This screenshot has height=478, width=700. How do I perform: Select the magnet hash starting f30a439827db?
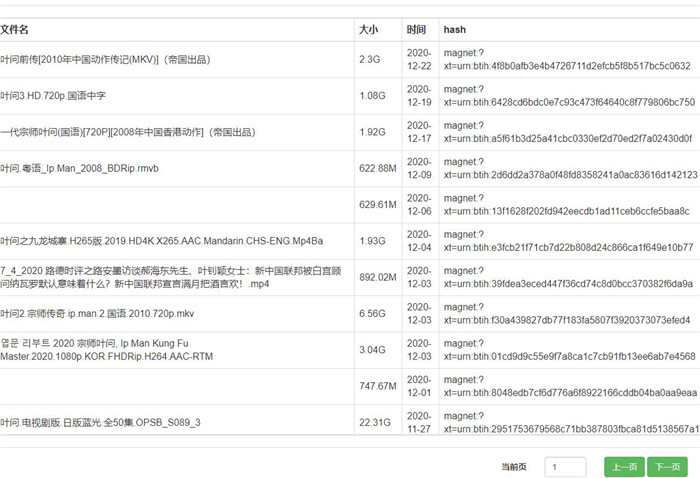[x=567, y=313]
